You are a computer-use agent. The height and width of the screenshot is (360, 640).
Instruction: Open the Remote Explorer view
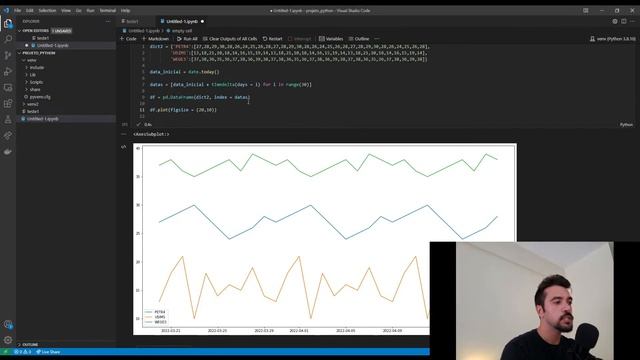[8, 87]
